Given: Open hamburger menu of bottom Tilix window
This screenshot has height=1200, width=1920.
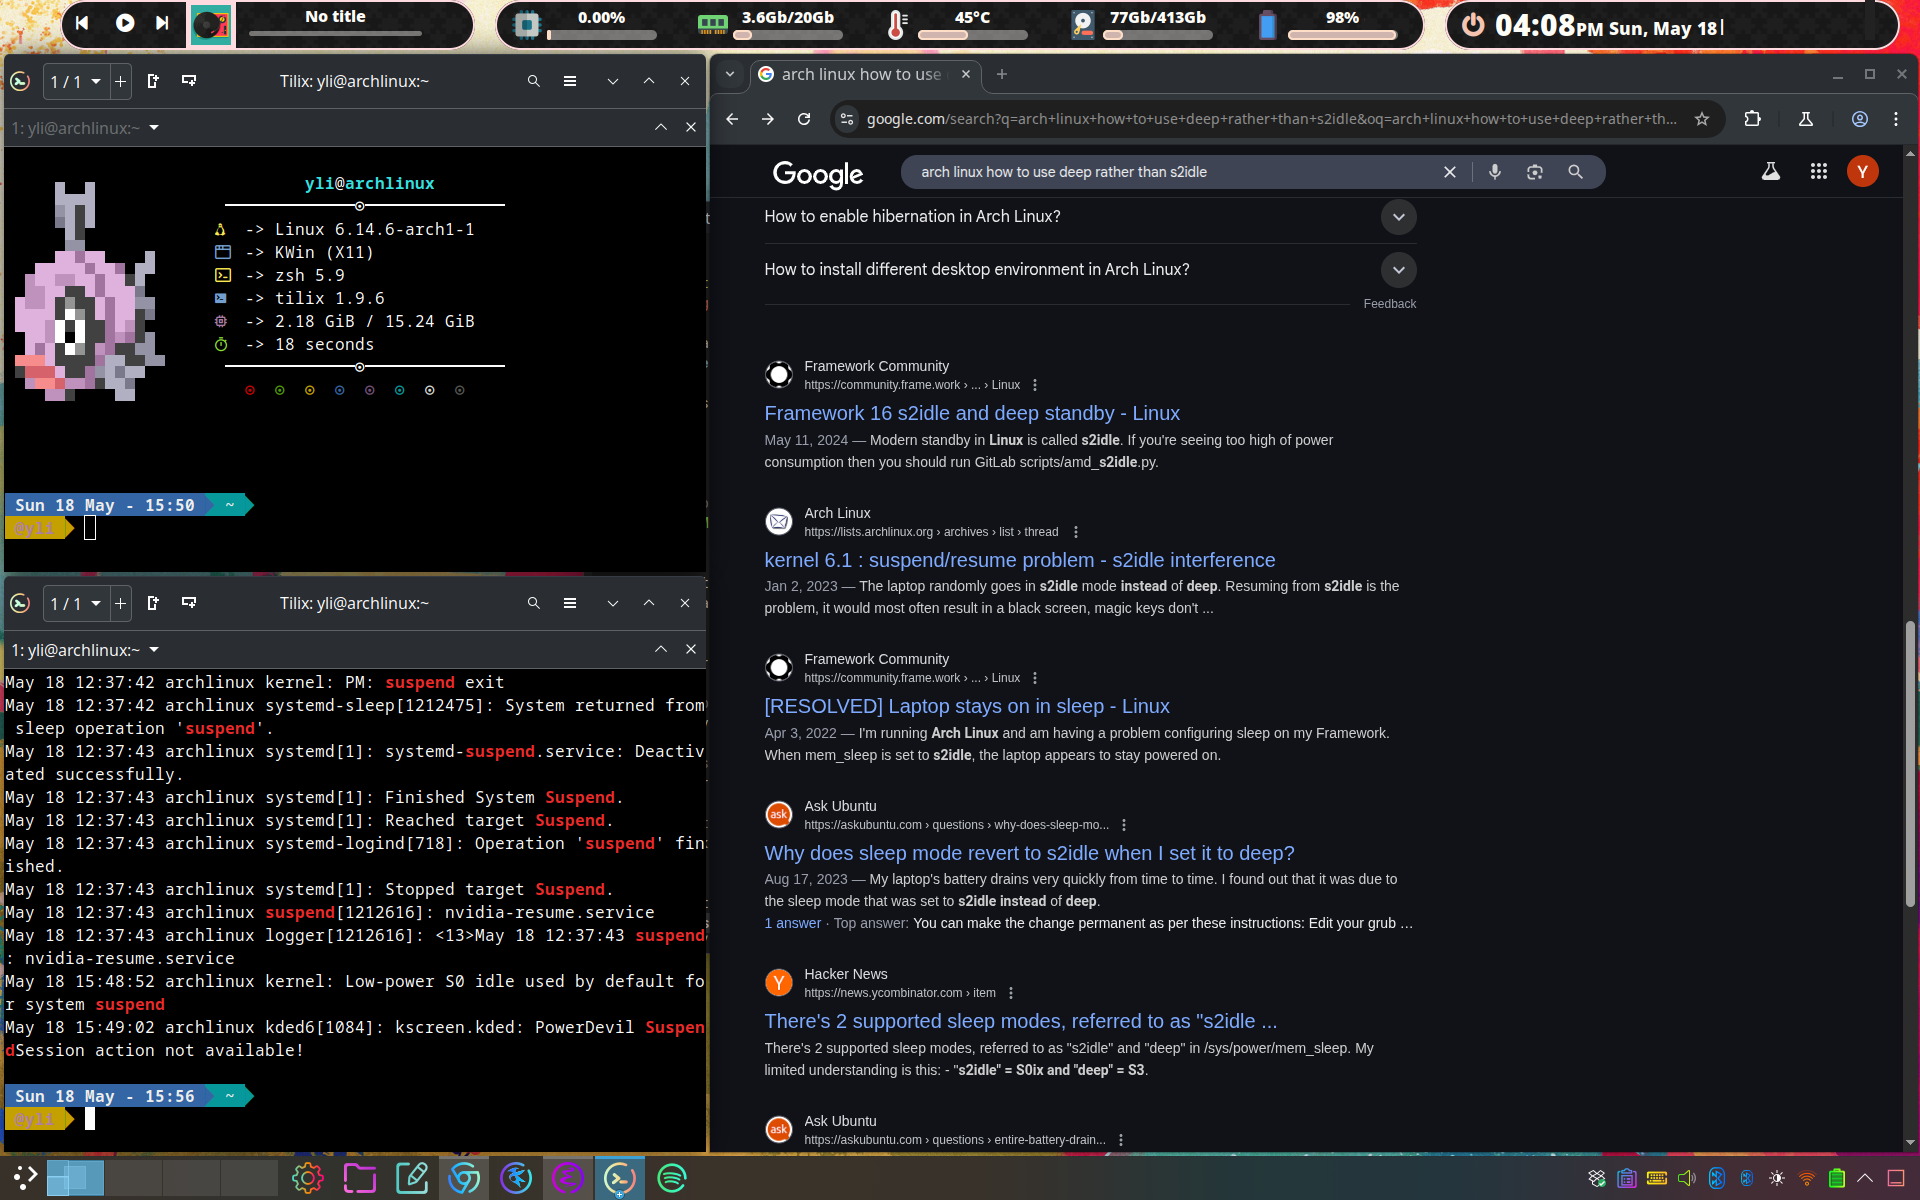Looking at the screenshot, I should tap(569, 603).
